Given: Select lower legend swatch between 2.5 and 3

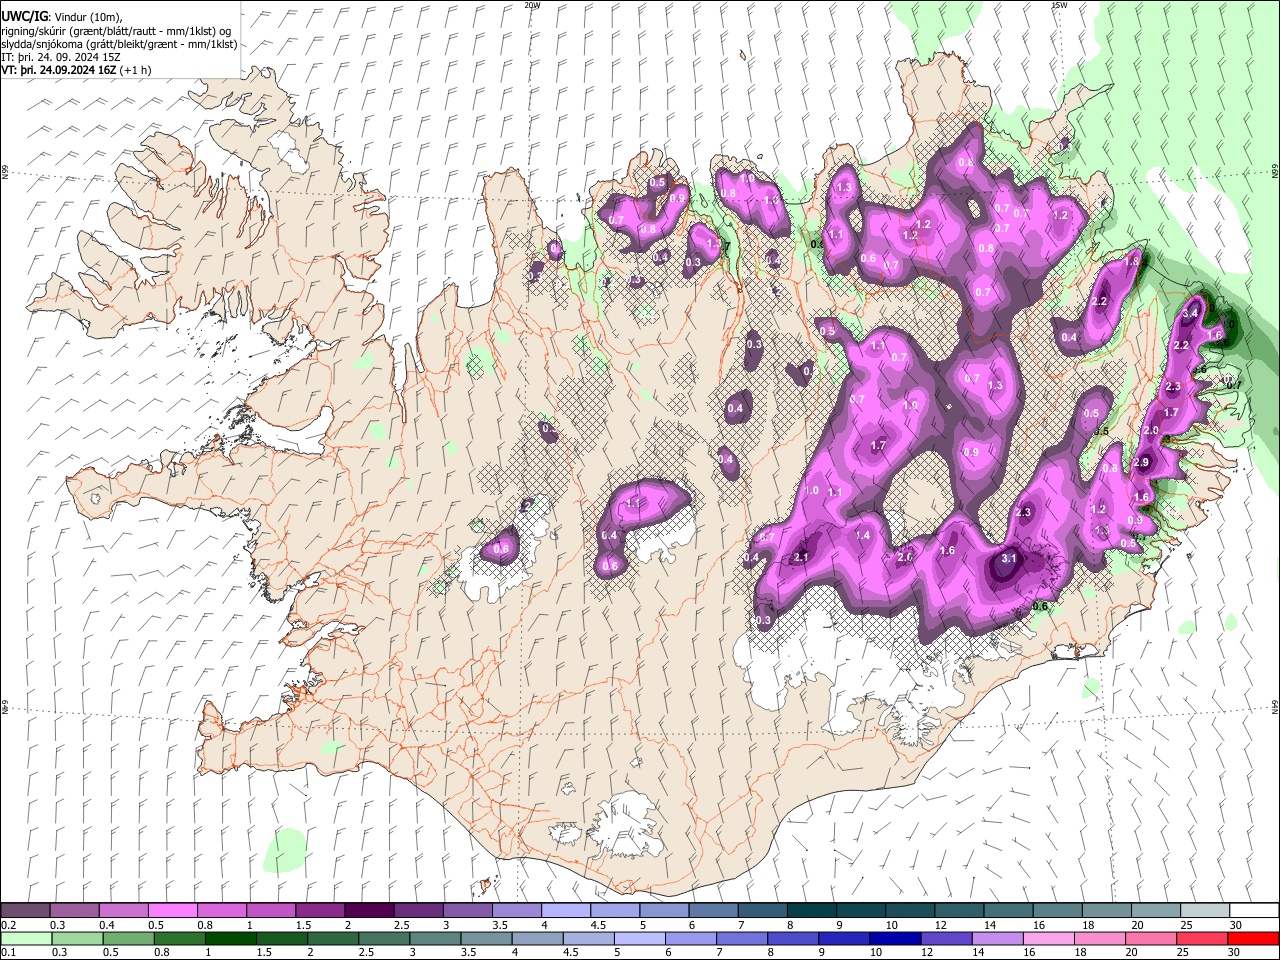Looking at the screenshot, I should tap(384, 939).
